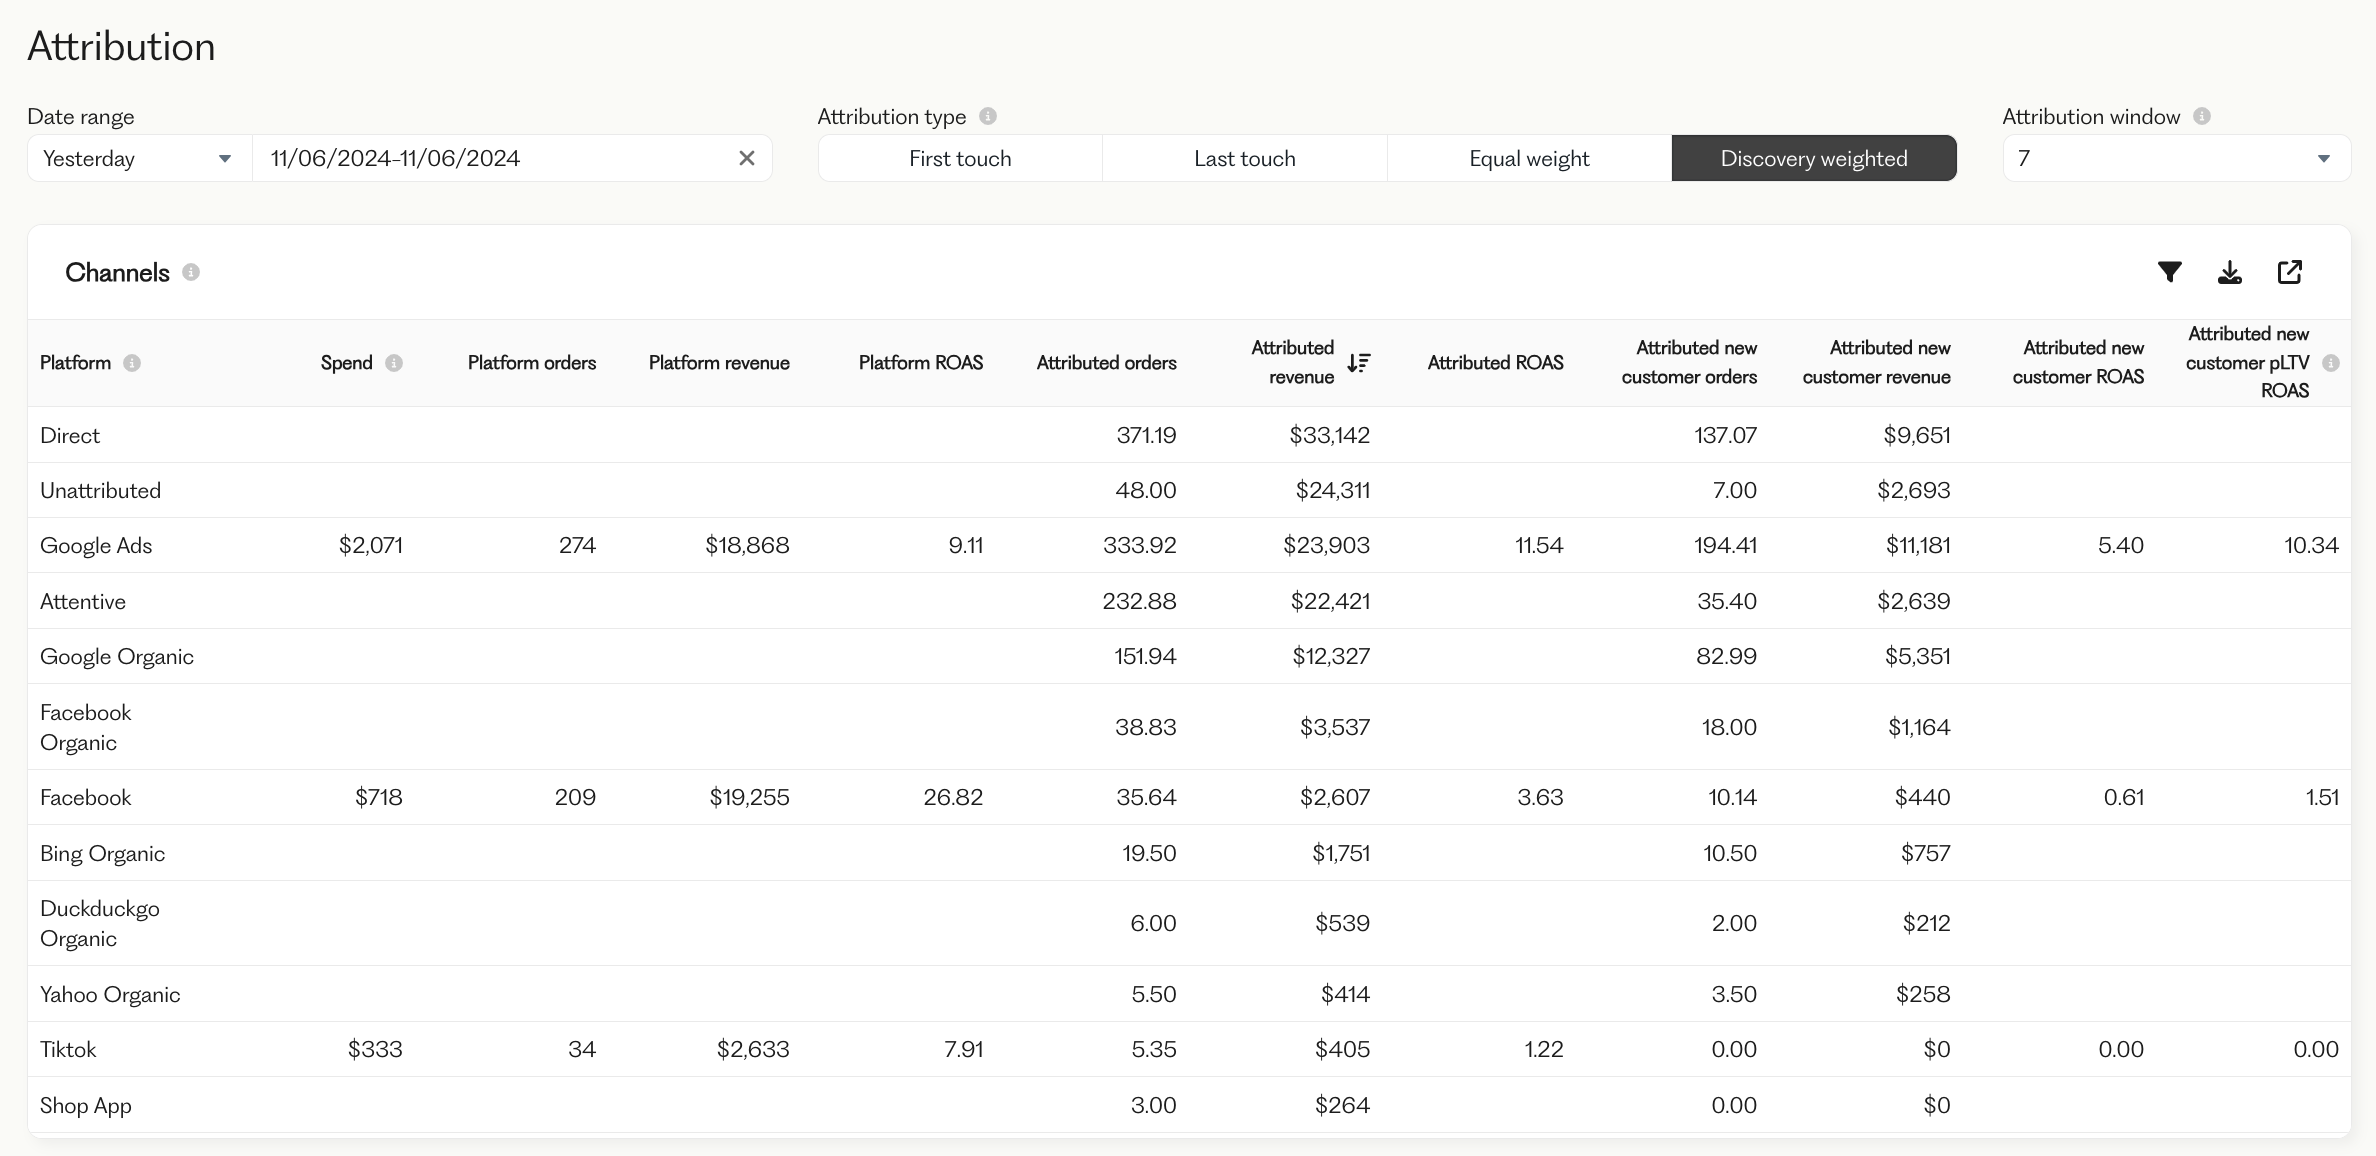
Task: Sort by Attributed ROAS column header
Action: pos(1495,363)
